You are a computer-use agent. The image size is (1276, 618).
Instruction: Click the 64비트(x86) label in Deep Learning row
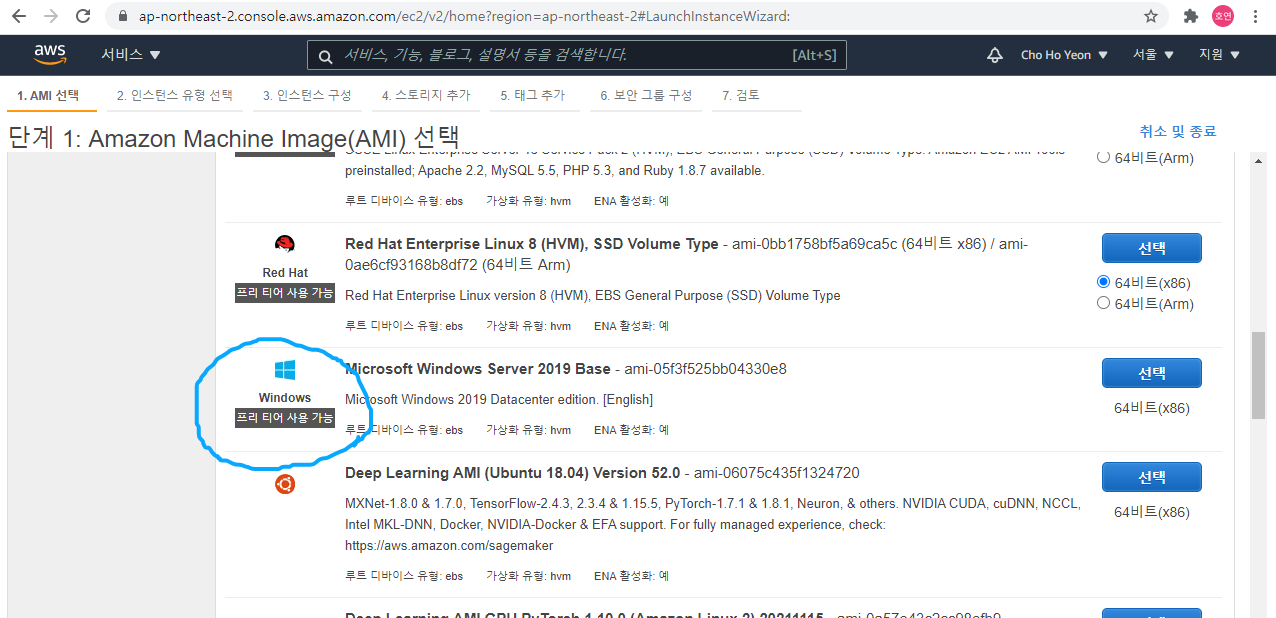(1152, 512)
